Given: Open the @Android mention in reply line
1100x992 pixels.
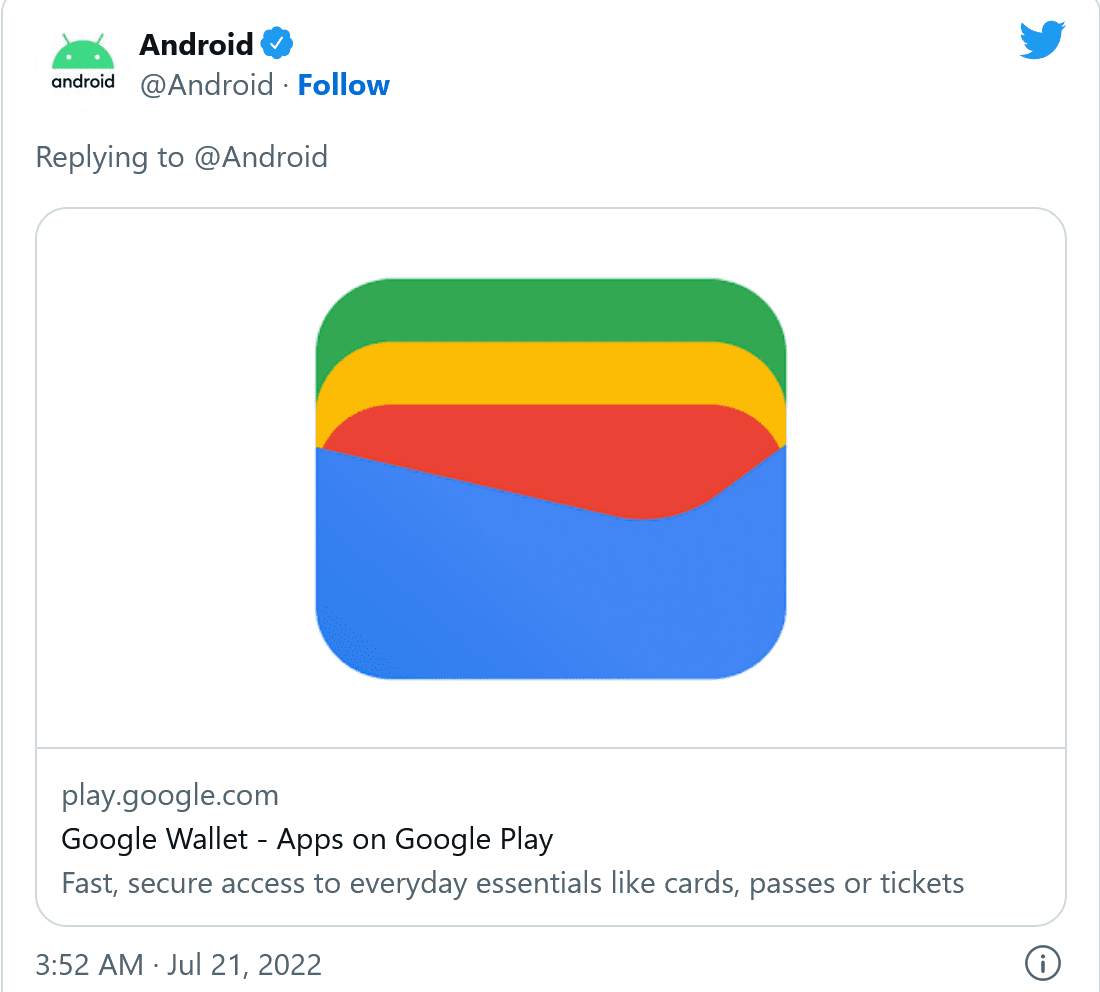Looking at the screenshot, I should (x=260, y=157).
